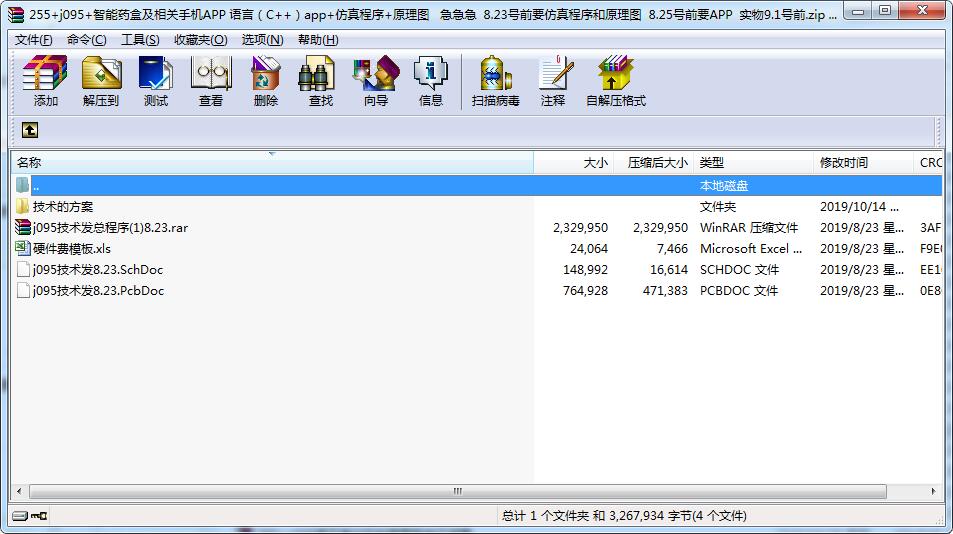Click the horizontal scrollbar right arrow
This screenshot has height=534, width=953.
point(934,491)
